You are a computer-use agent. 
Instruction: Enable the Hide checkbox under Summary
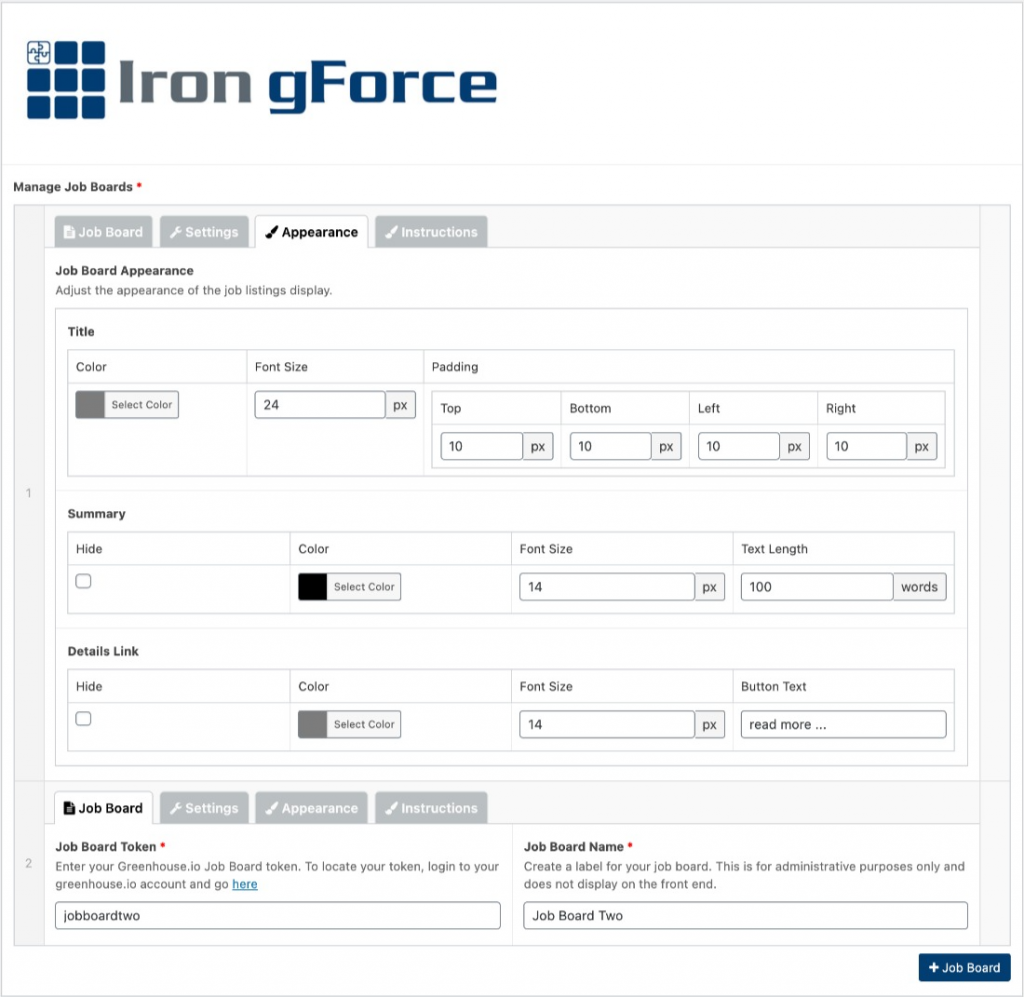84,580
